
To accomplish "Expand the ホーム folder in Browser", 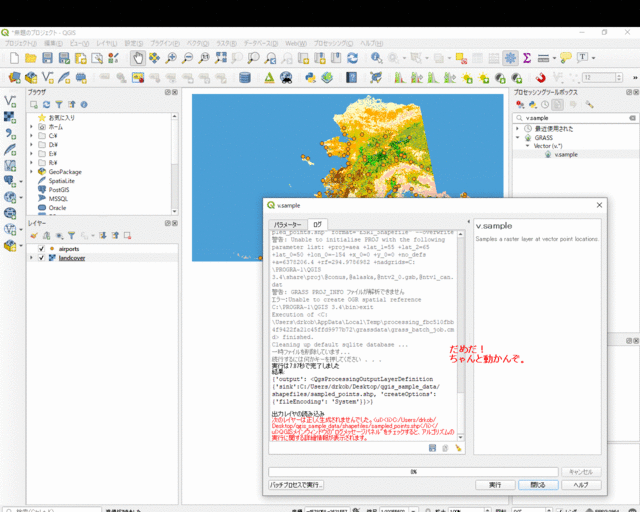I will [x=31, y=127].
